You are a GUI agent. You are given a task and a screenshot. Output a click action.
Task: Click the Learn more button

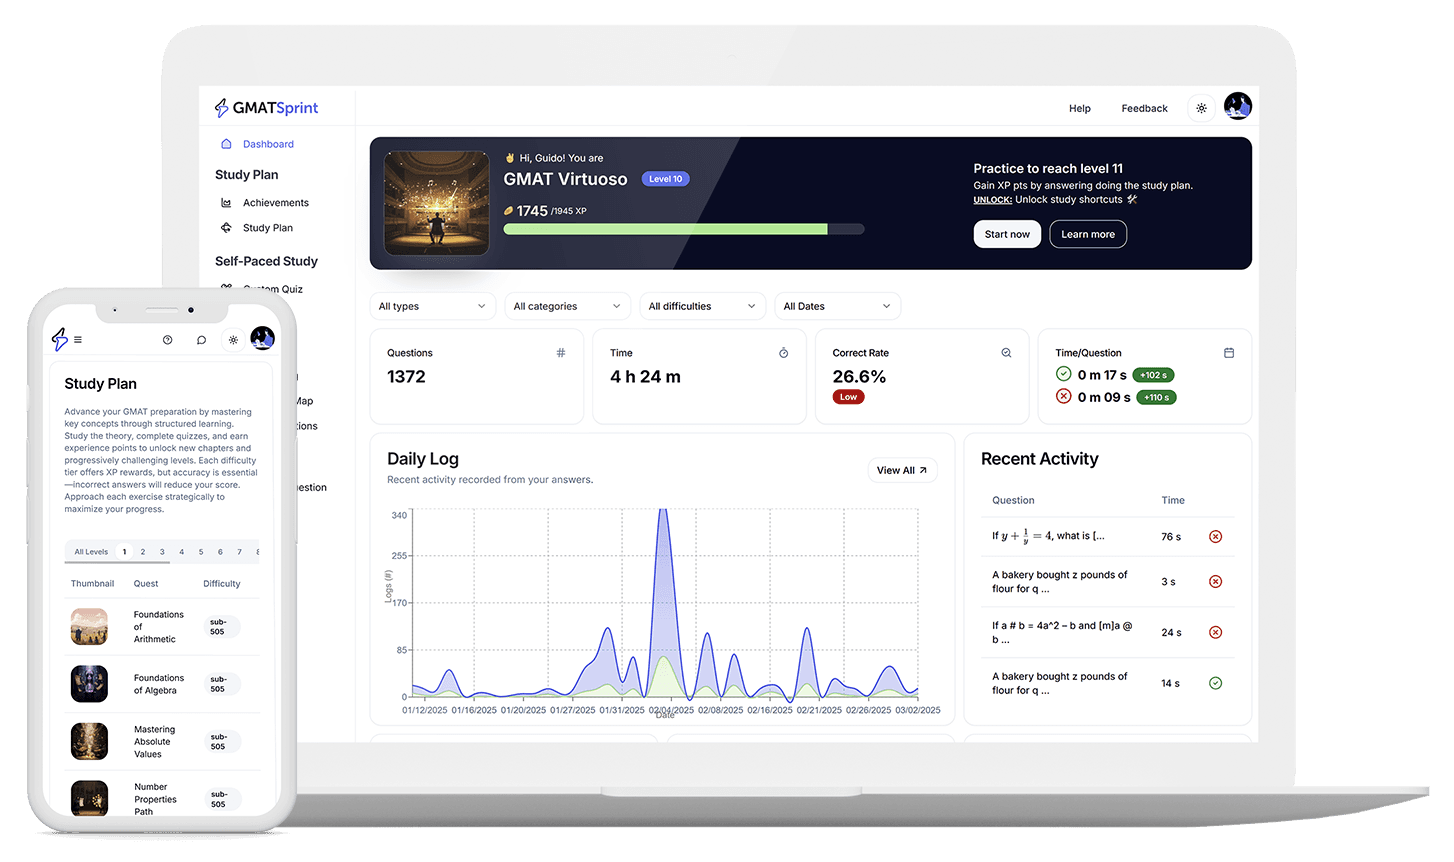coord(1088,234)
